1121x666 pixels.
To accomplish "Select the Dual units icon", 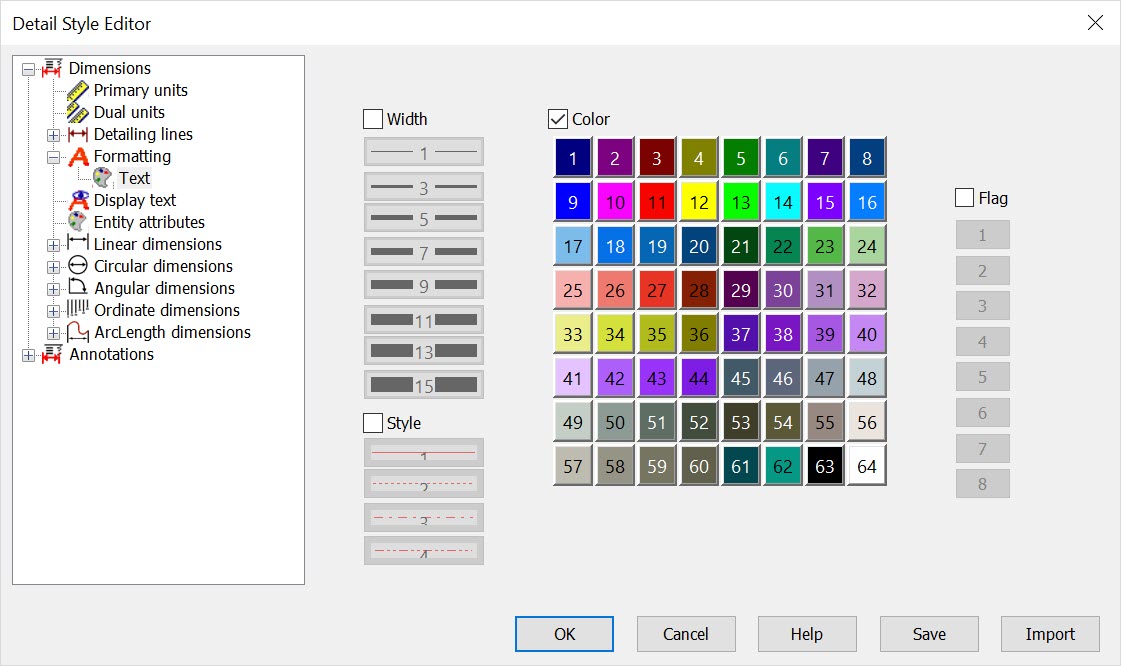I will pos(78,112).
